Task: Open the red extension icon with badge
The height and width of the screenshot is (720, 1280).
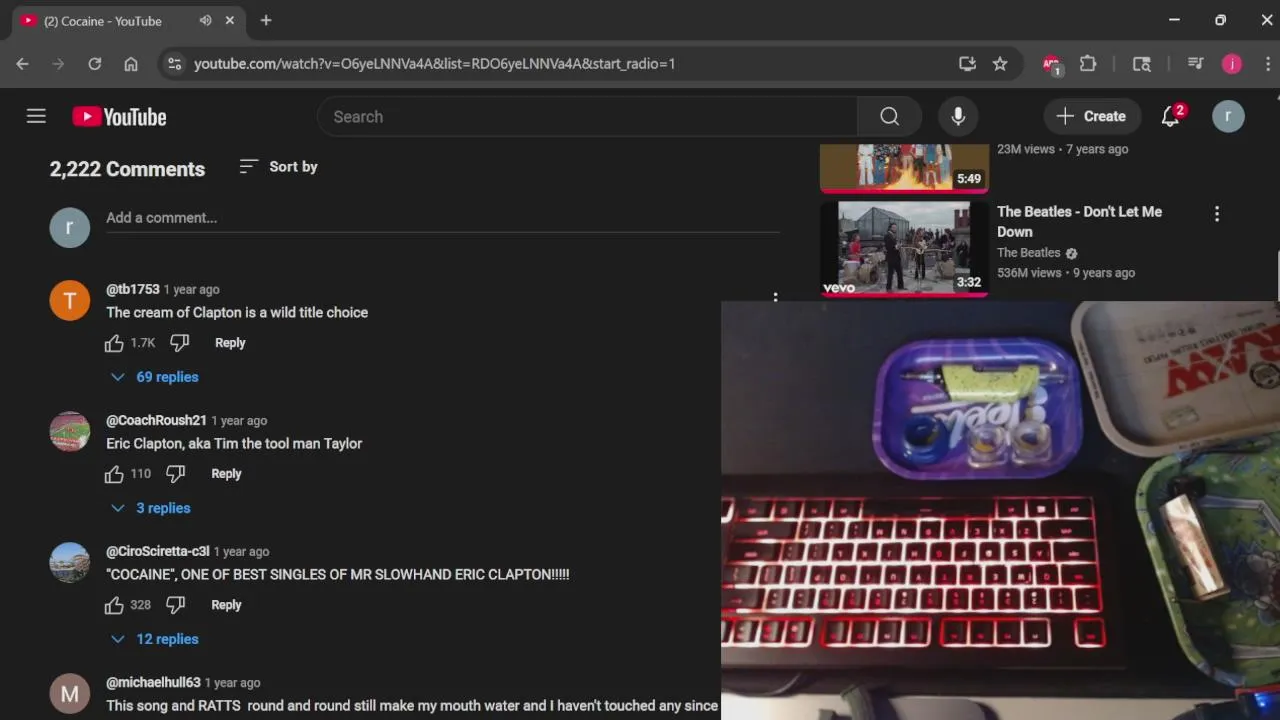Action: coord(1051,64)
